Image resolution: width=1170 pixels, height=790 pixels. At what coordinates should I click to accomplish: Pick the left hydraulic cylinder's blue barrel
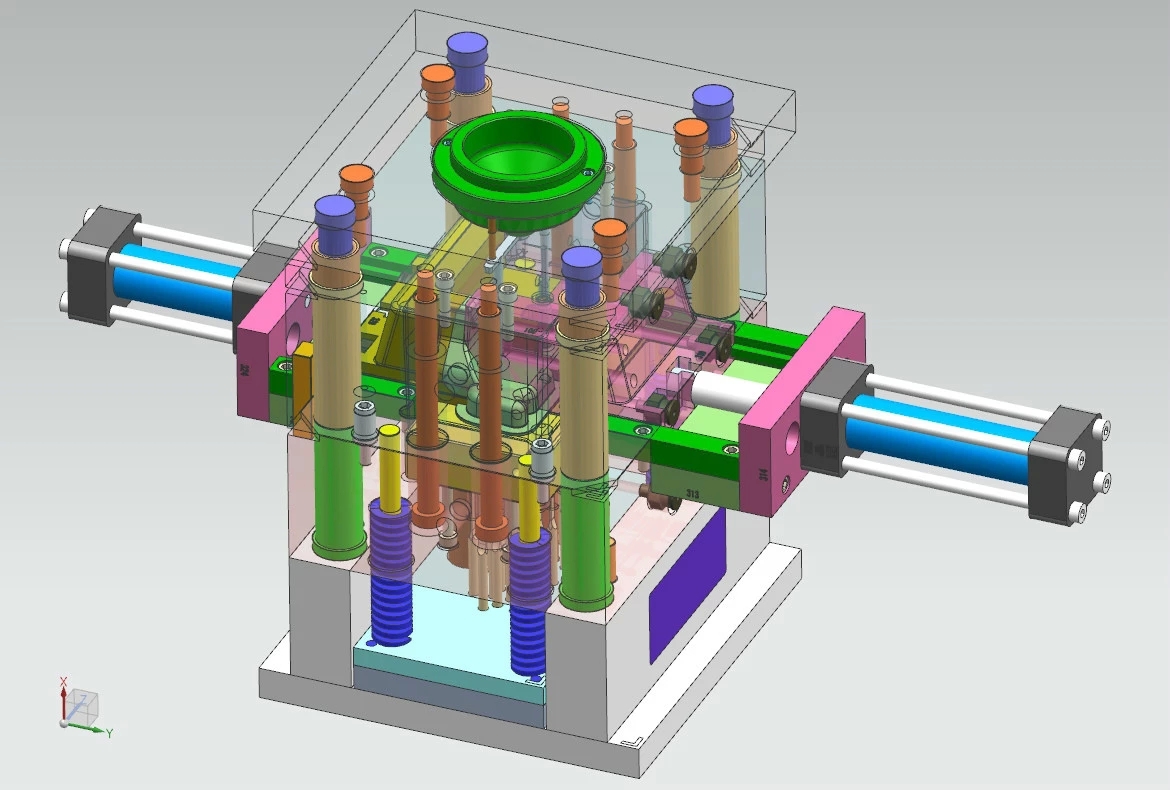(x=175, y=281)
